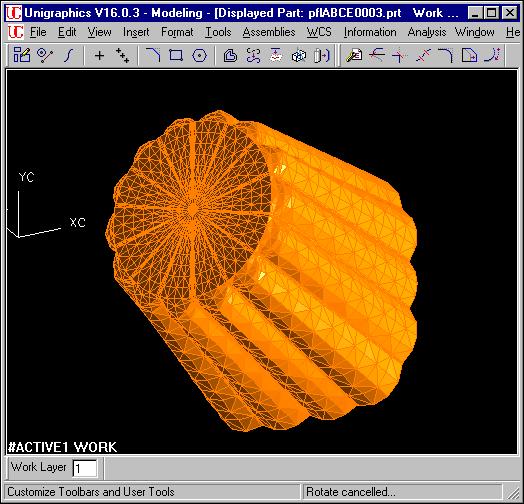The height and width of the screenshot is (504, 524).
Task: Click the UG document icon beside File
Action: click(15, 32)
